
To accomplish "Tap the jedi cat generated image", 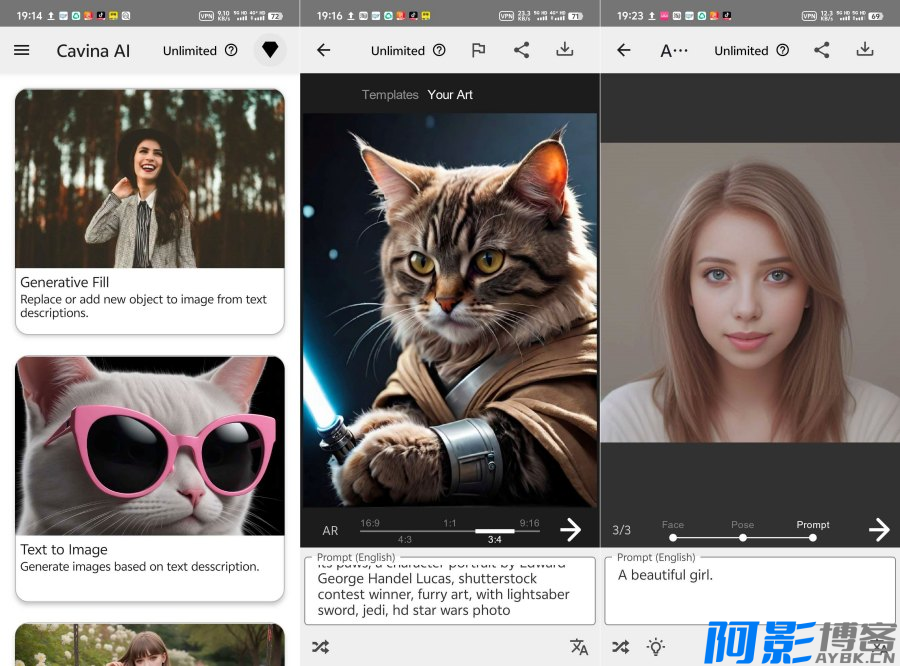I will click(x=450, y=310).
